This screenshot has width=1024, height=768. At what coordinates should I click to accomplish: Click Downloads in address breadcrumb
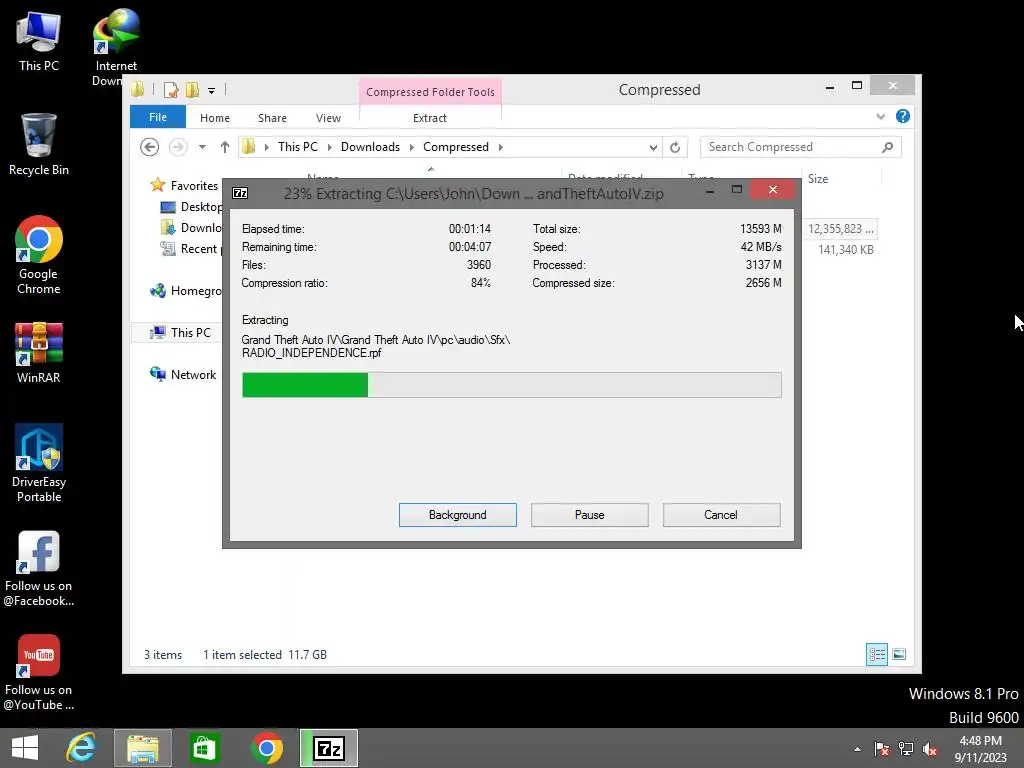(370, 147)
